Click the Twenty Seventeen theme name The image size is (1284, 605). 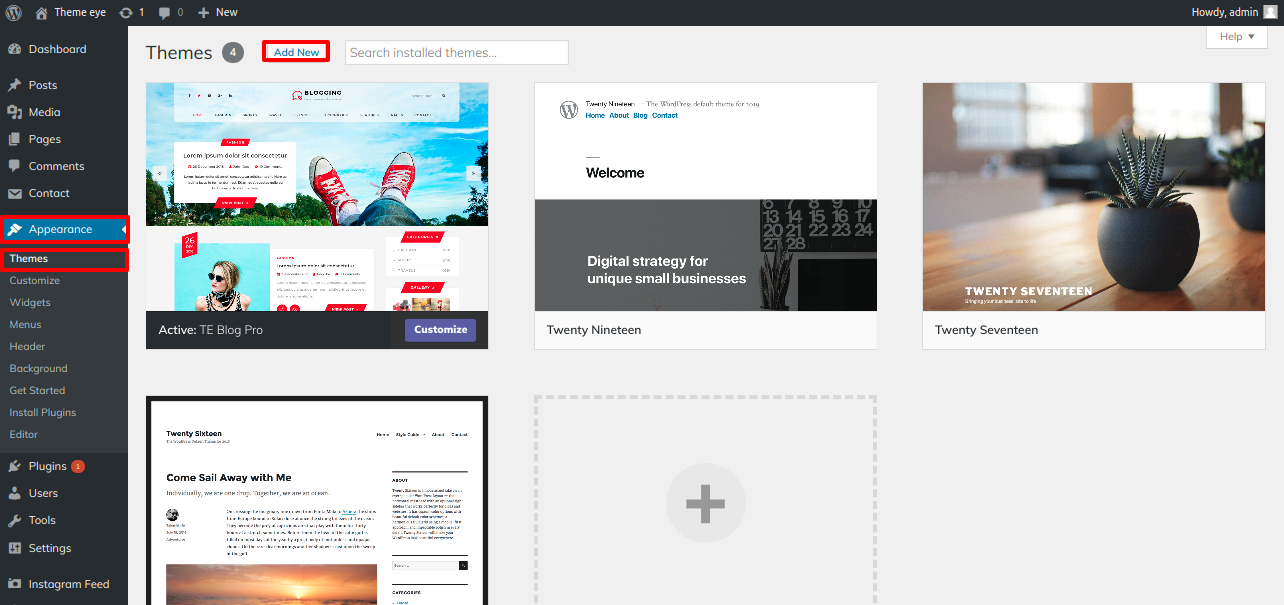[986, 330]
